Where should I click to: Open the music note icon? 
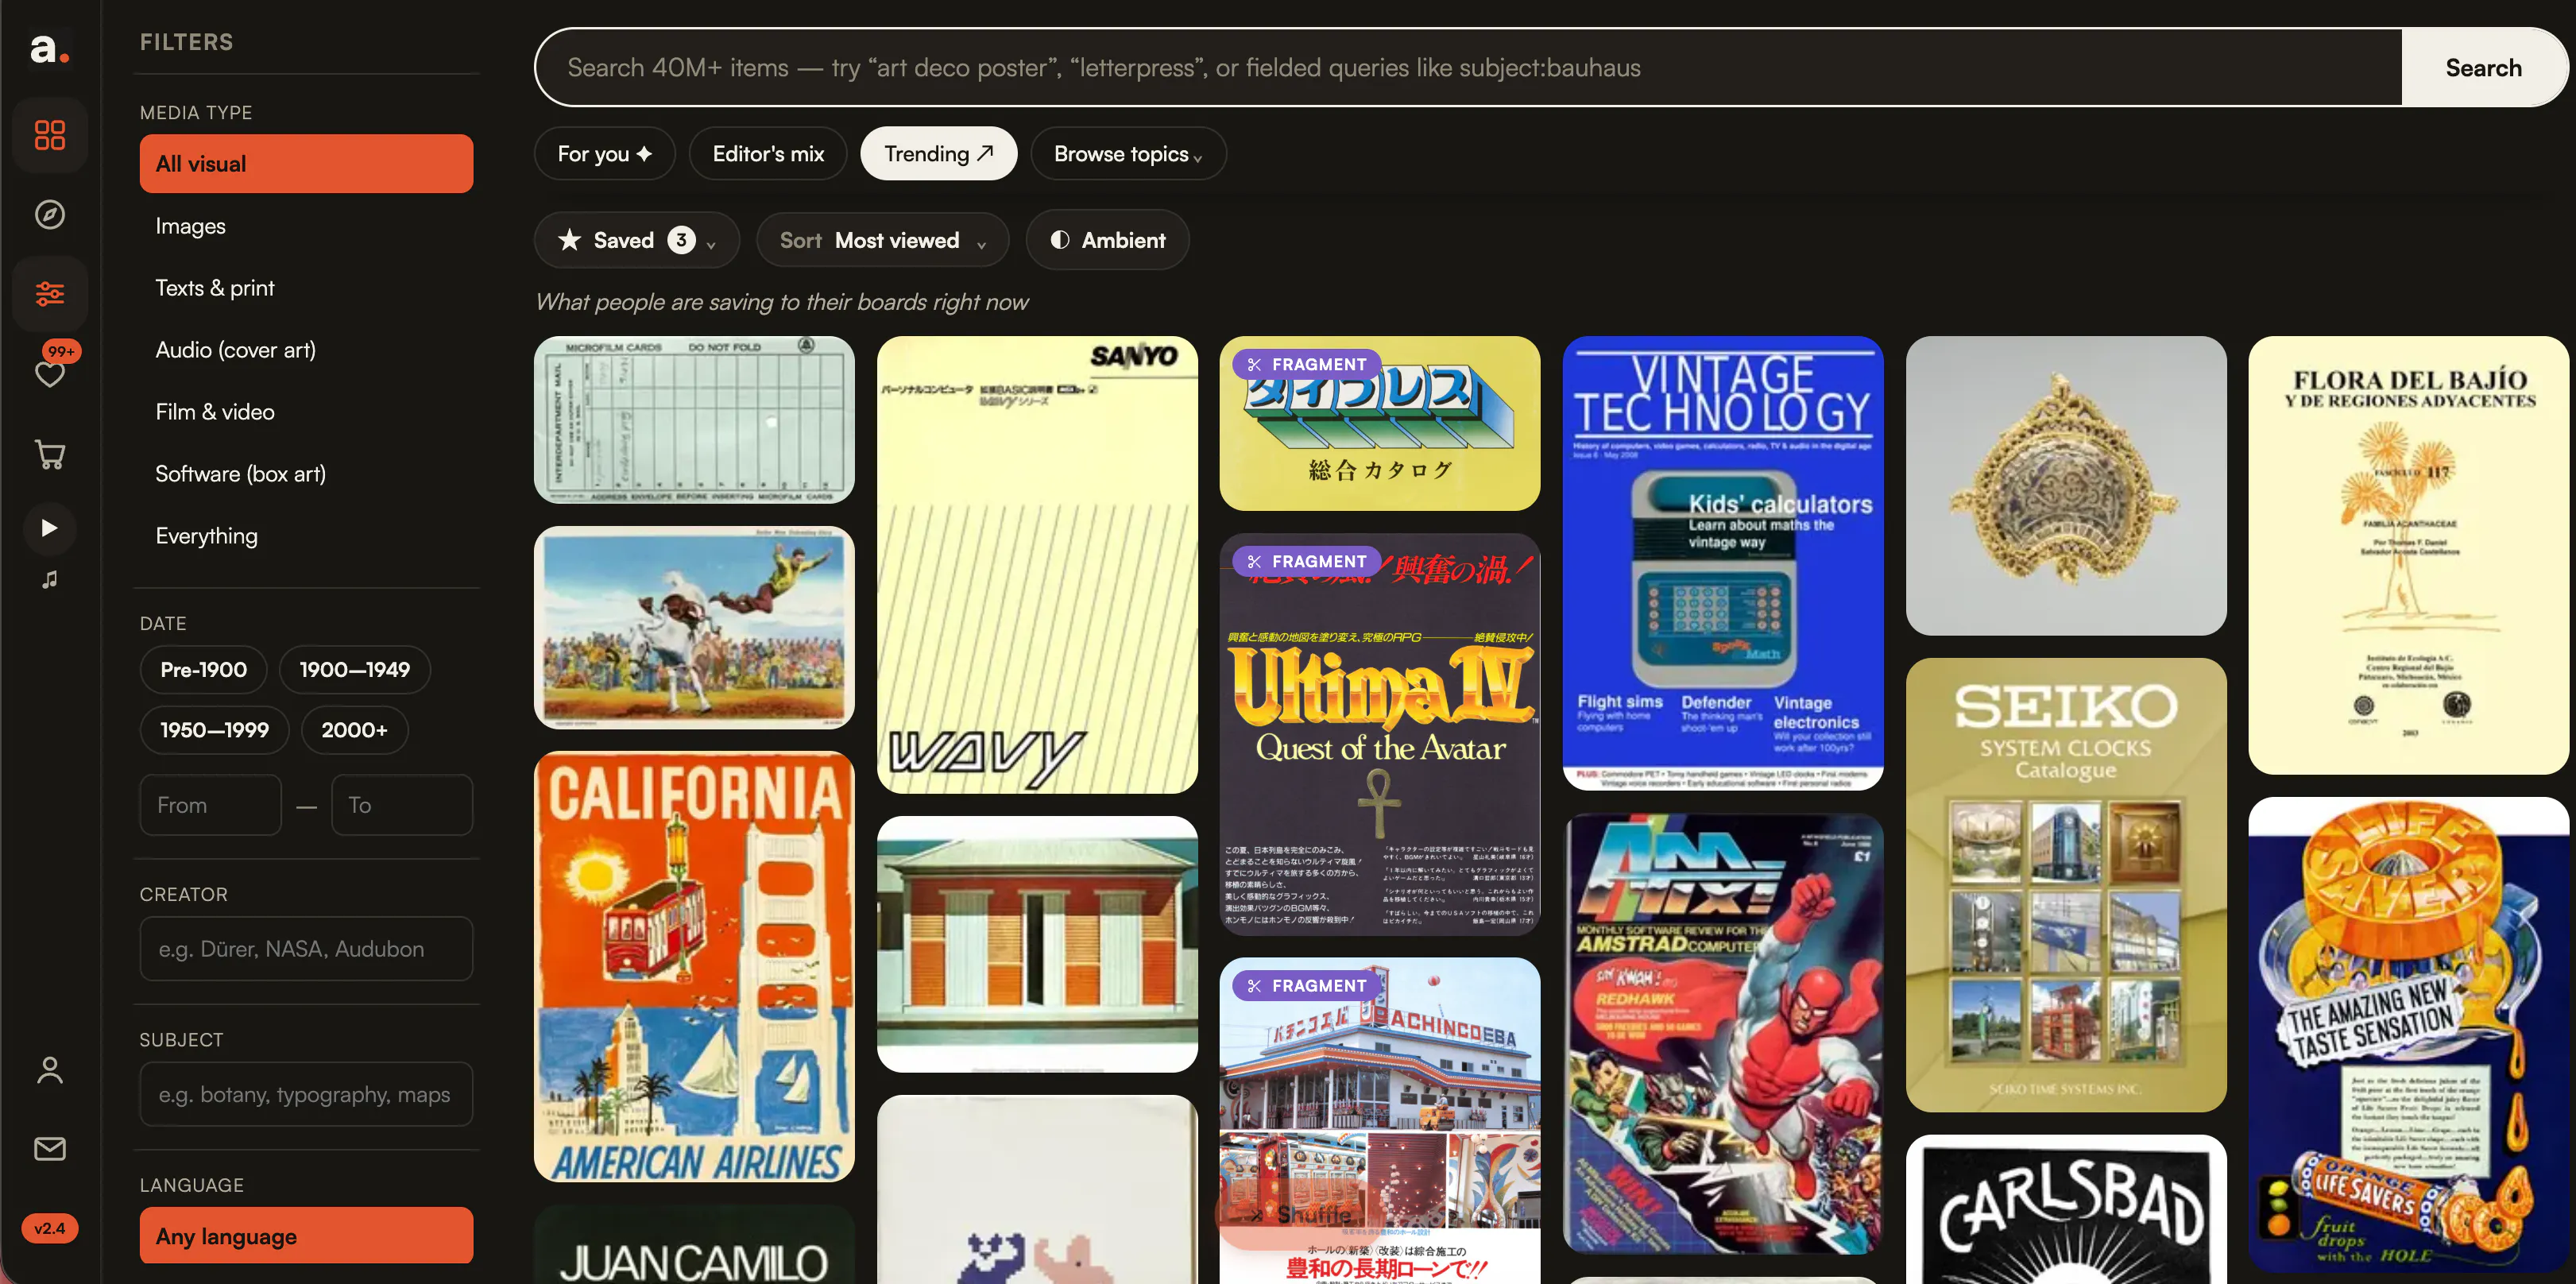[50, 580]
